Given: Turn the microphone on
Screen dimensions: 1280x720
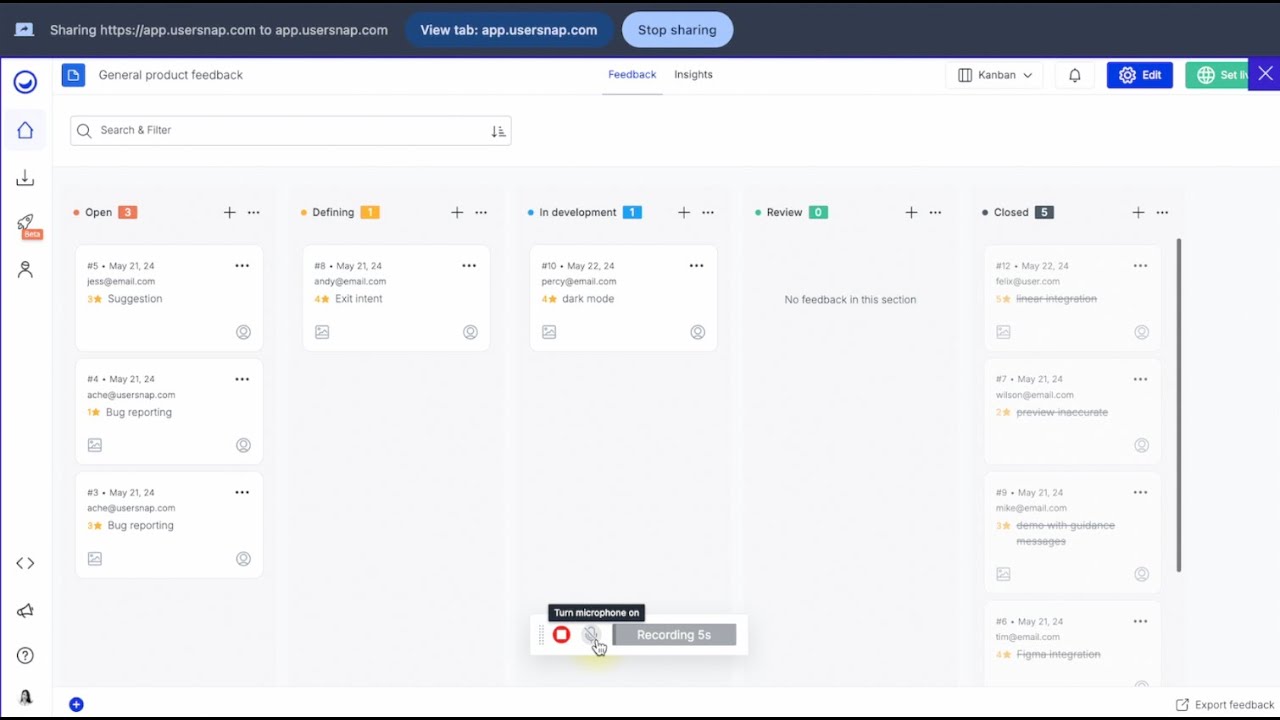Looking at the screenshot, I should (592, 635).
